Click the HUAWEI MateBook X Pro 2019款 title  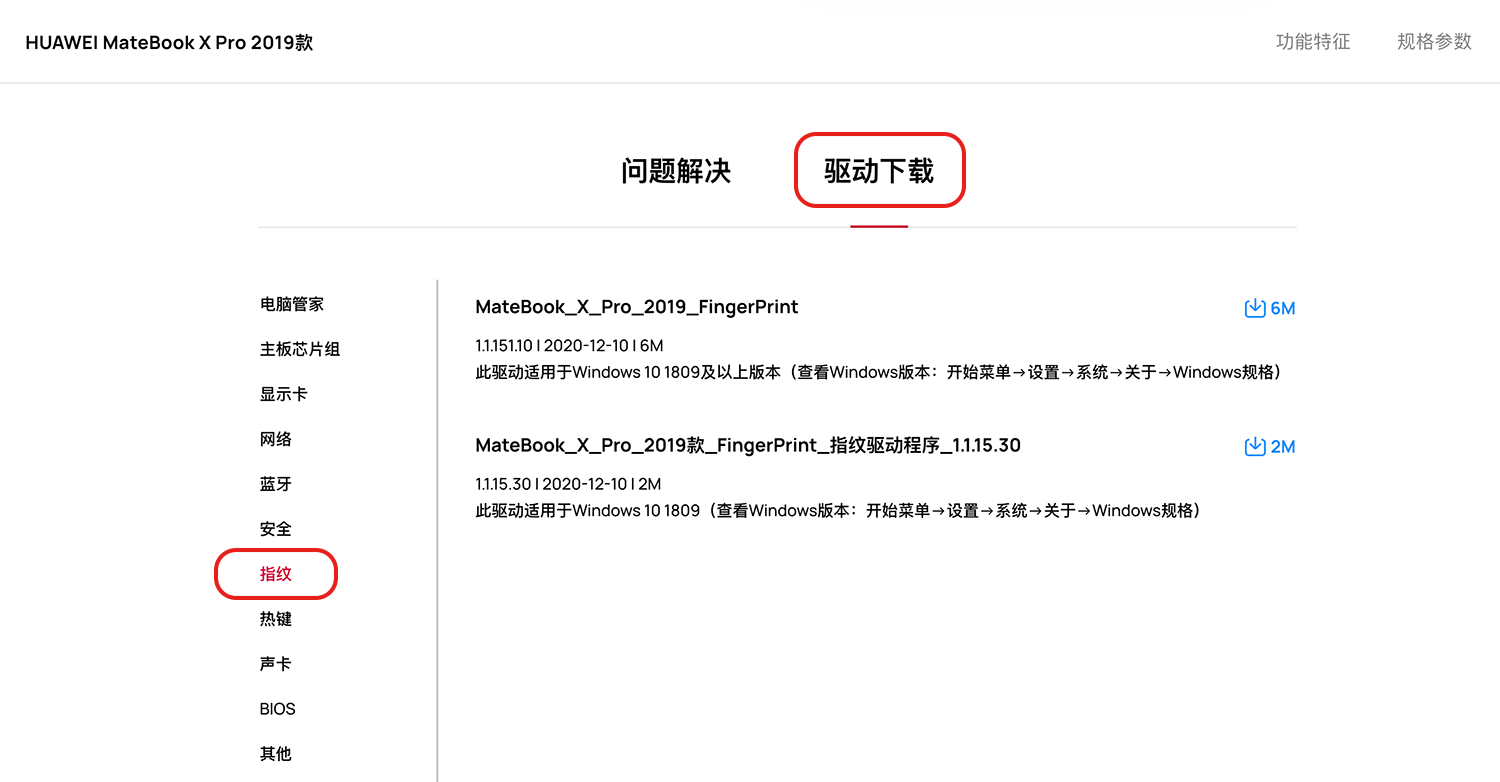(x=169, y=43)
